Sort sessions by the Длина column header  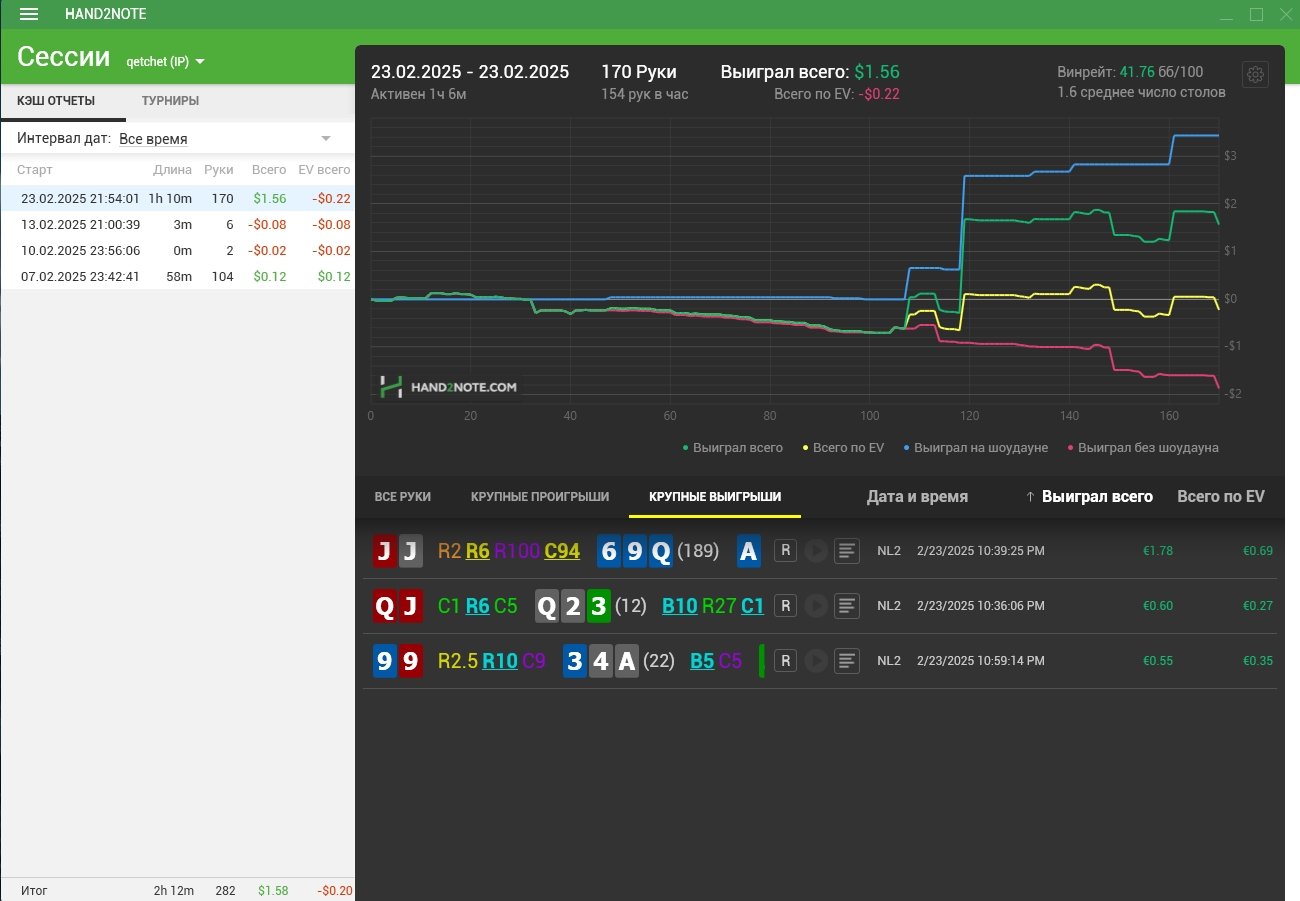point(172,170)
